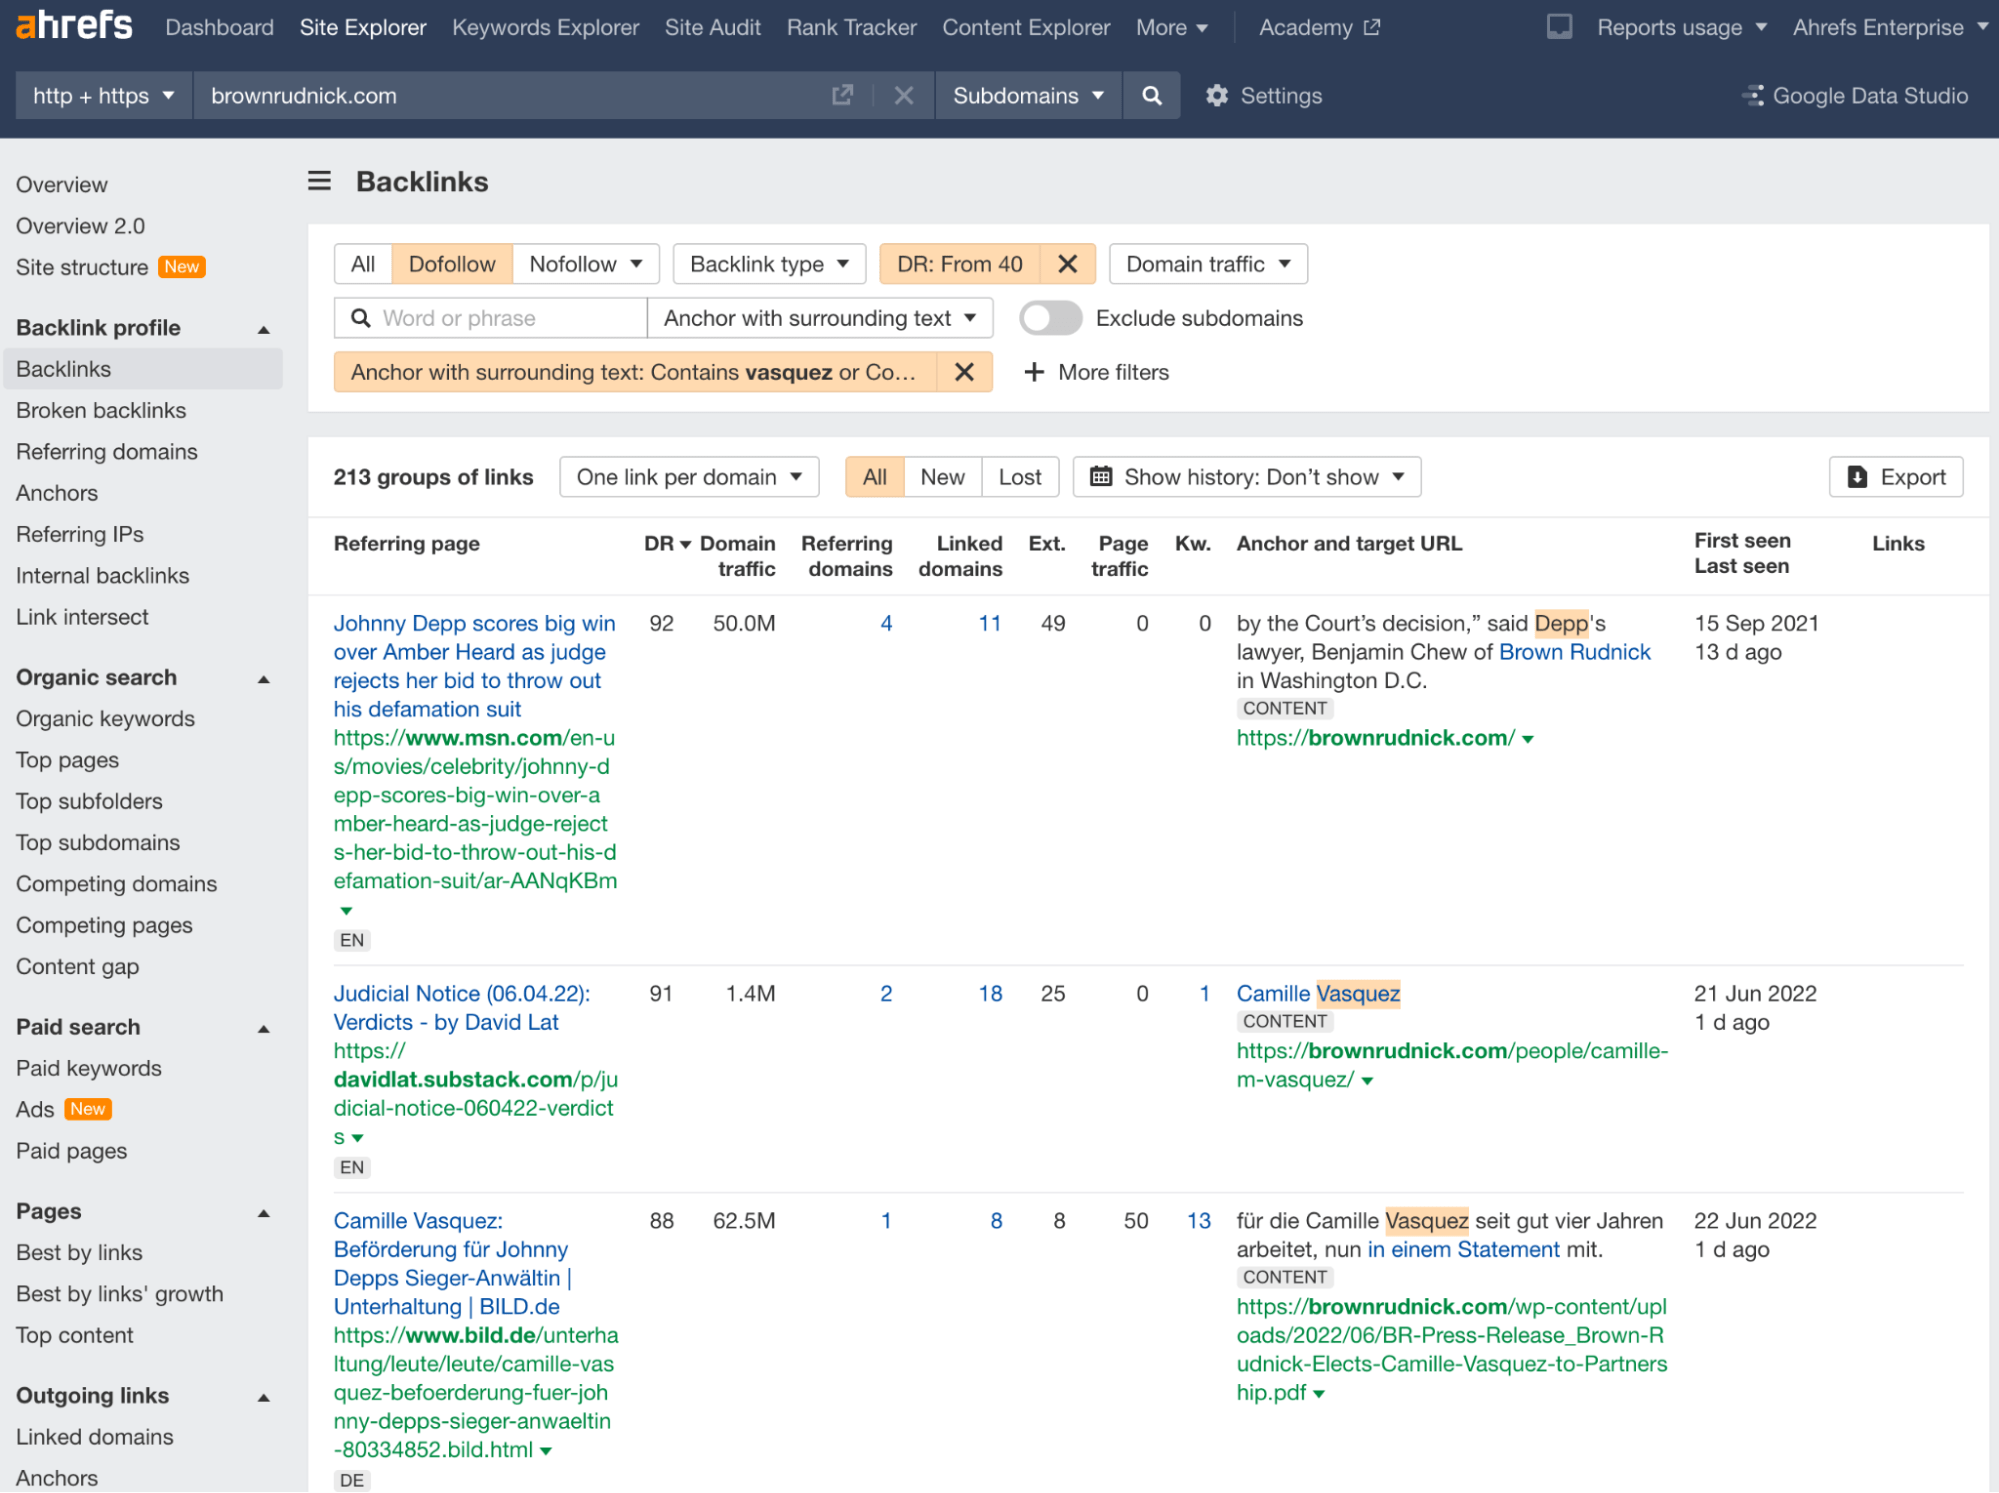Click the hamburger icon beside Backlinks heading

click(x=319, y=181)
